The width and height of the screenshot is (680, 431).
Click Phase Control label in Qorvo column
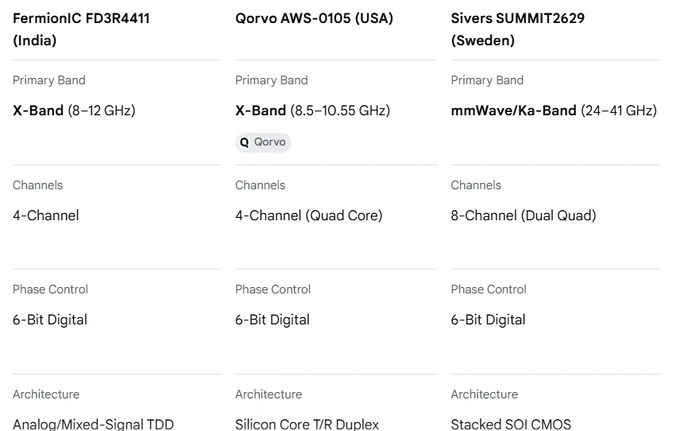pyautogui.click(x=273, y=289)
